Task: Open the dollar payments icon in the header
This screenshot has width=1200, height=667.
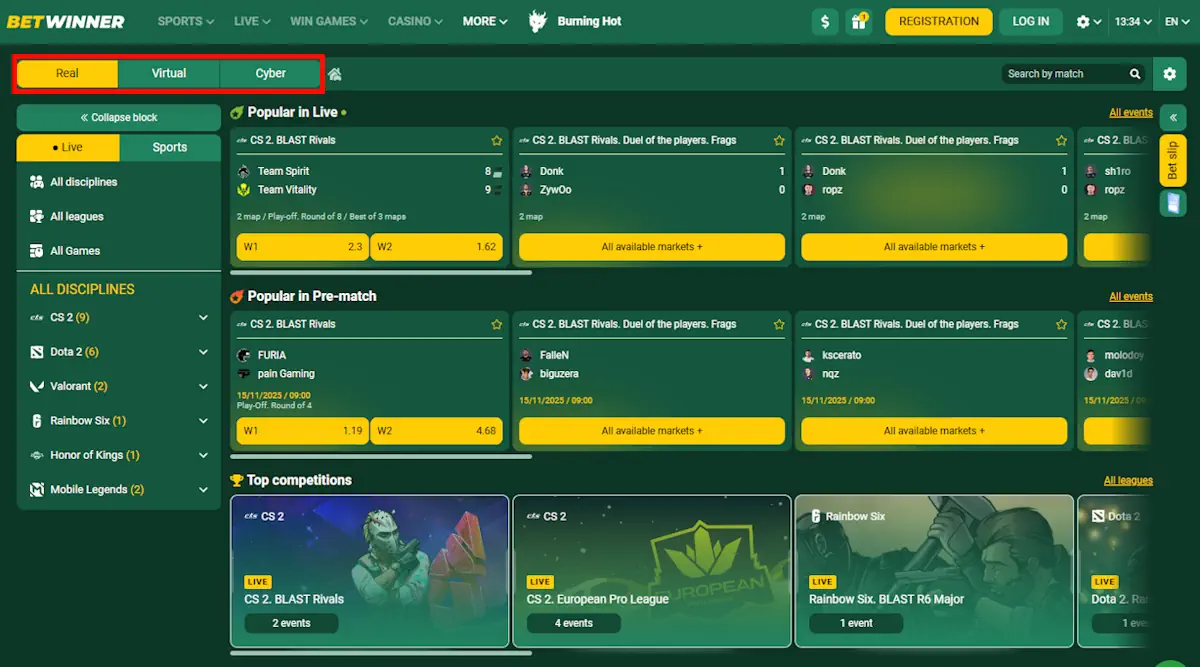Action: 824,21
